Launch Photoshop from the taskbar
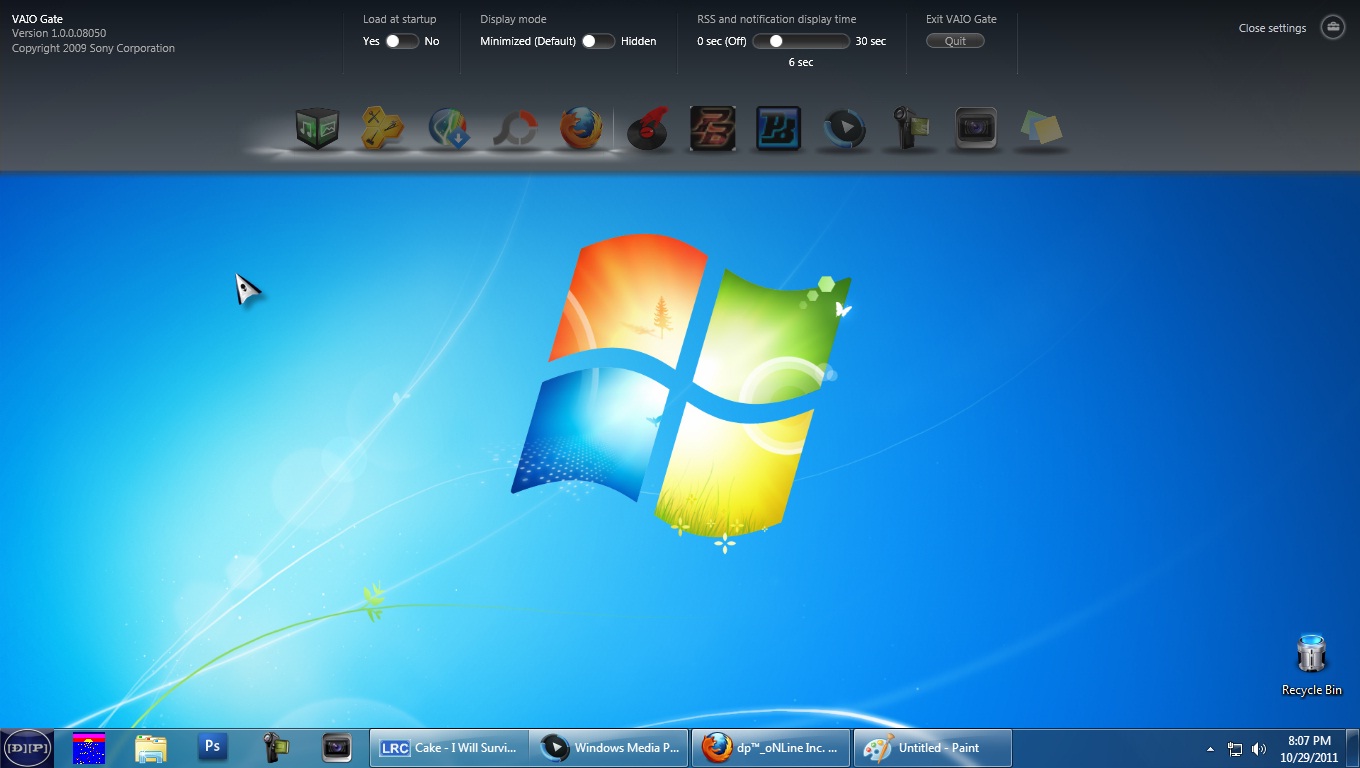The width and height of the screenshot is (1360, 768). tap(212, 747)
